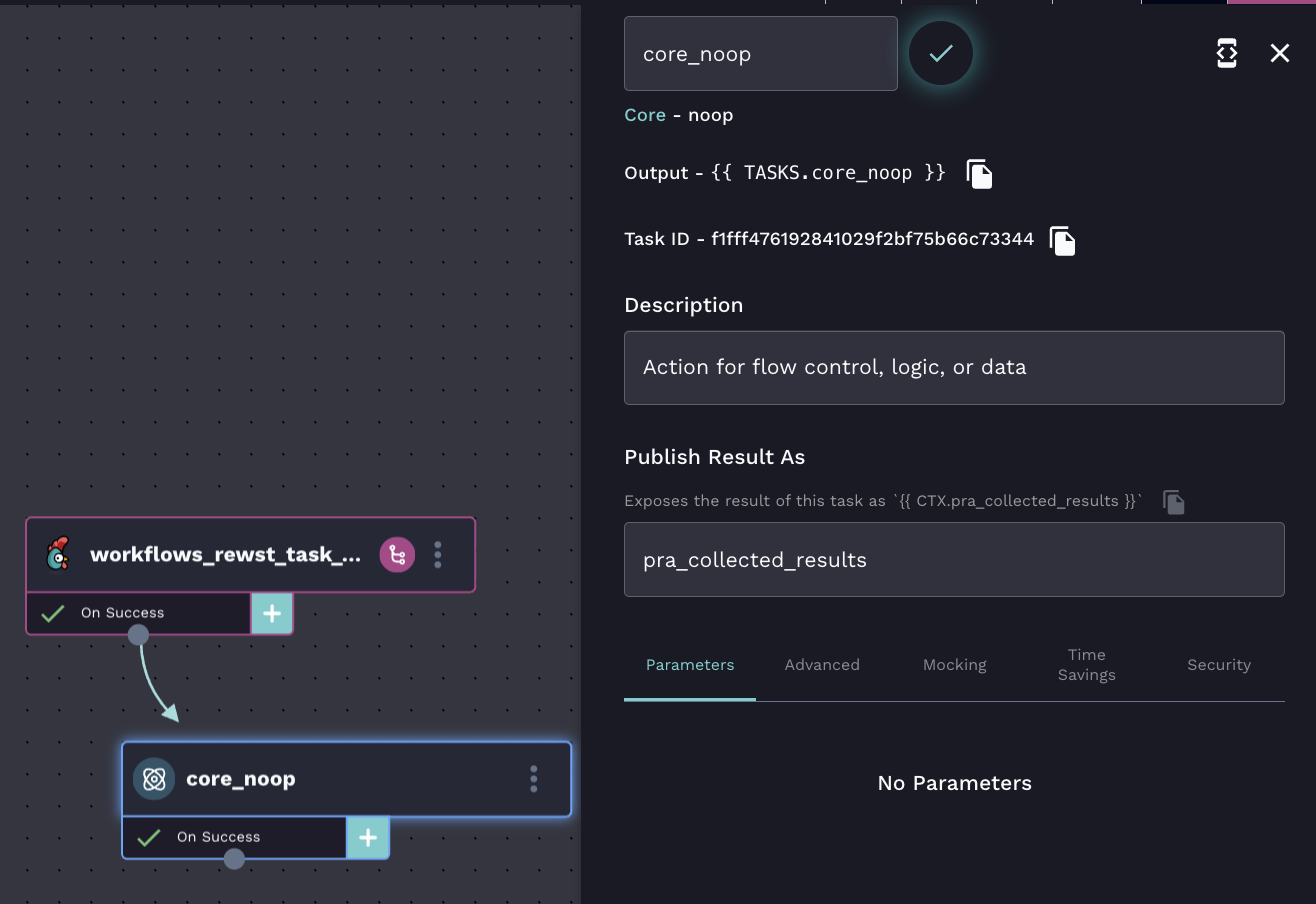
Task: Switch to the Mocking tab
Action: tap(954, 665)
